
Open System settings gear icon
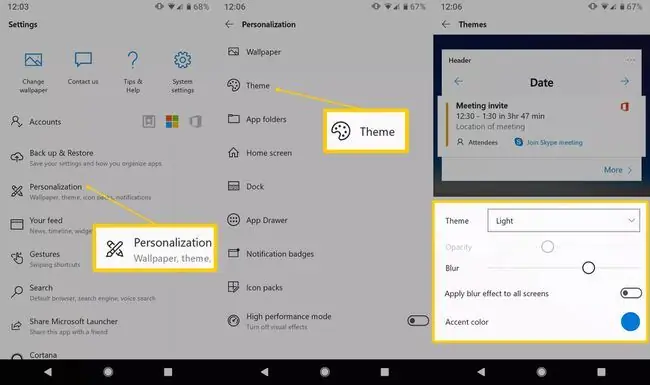182,60
